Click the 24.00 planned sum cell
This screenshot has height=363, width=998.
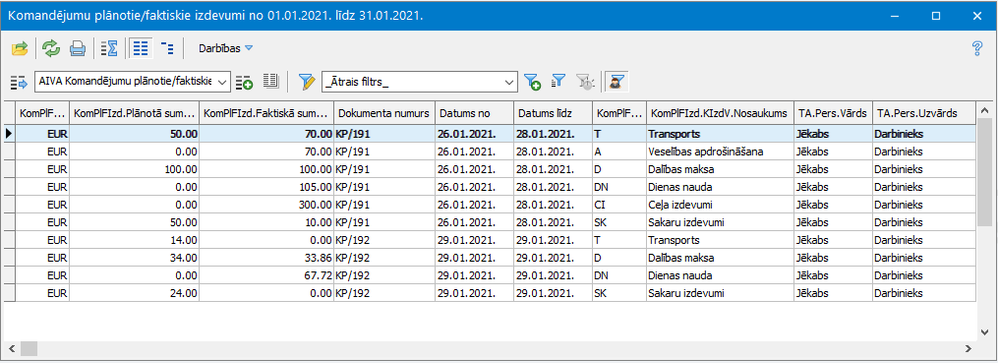134,294
